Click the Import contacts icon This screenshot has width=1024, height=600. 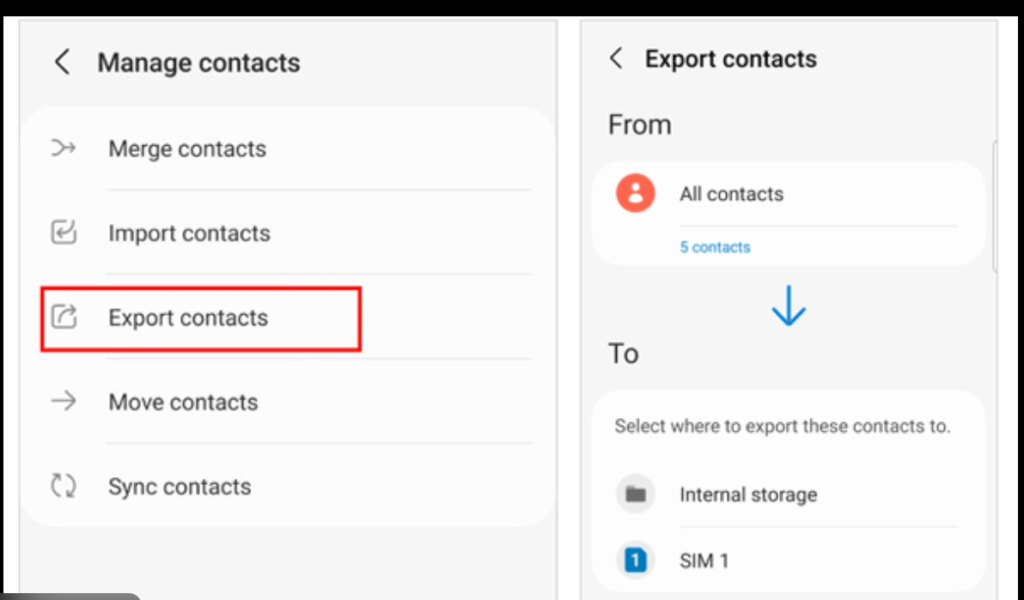coord(64,233)
